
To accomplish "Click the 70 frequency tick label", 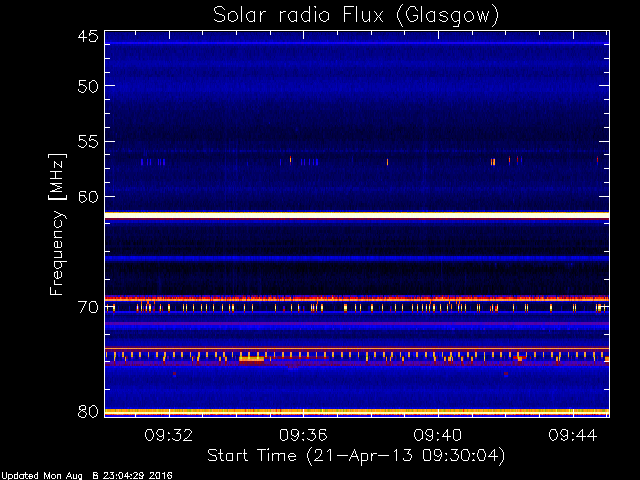I will point(88,307).
